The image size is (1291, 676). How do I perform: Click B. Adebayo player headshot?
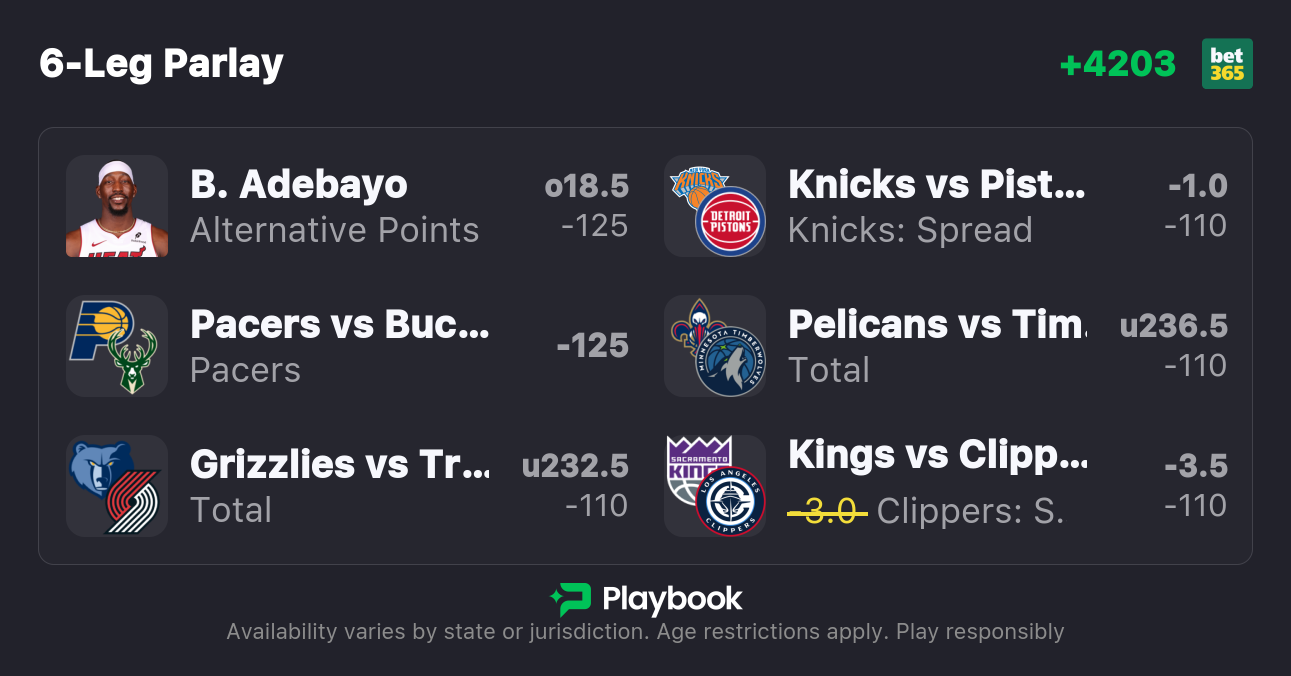tap(117, 206)
